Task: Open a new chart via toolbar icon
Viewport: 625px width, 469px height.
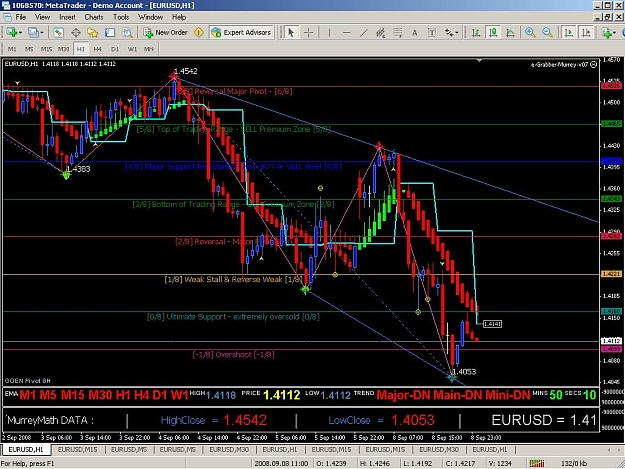Action: click(x=11, y=32)
